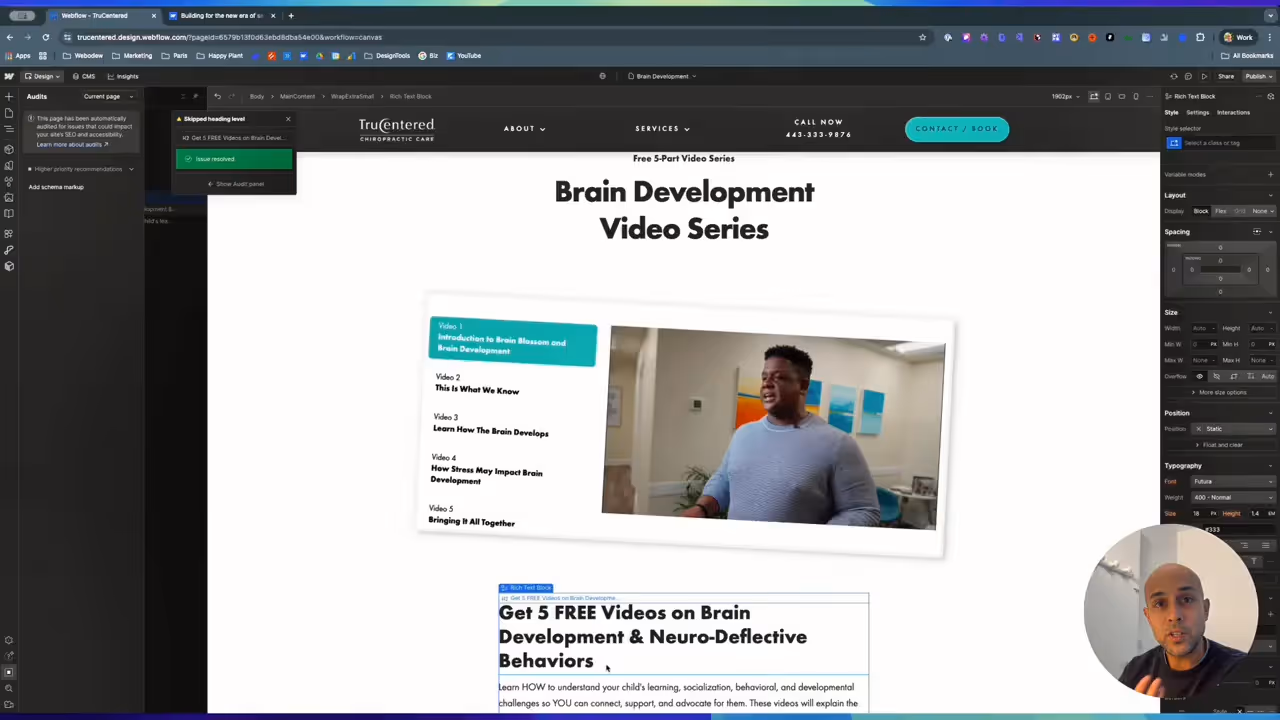Image resolution: width=1280 pixels, height=720 pixels.
Task: Select Video 2 This Is What We Know
Action: click(477, 385)
